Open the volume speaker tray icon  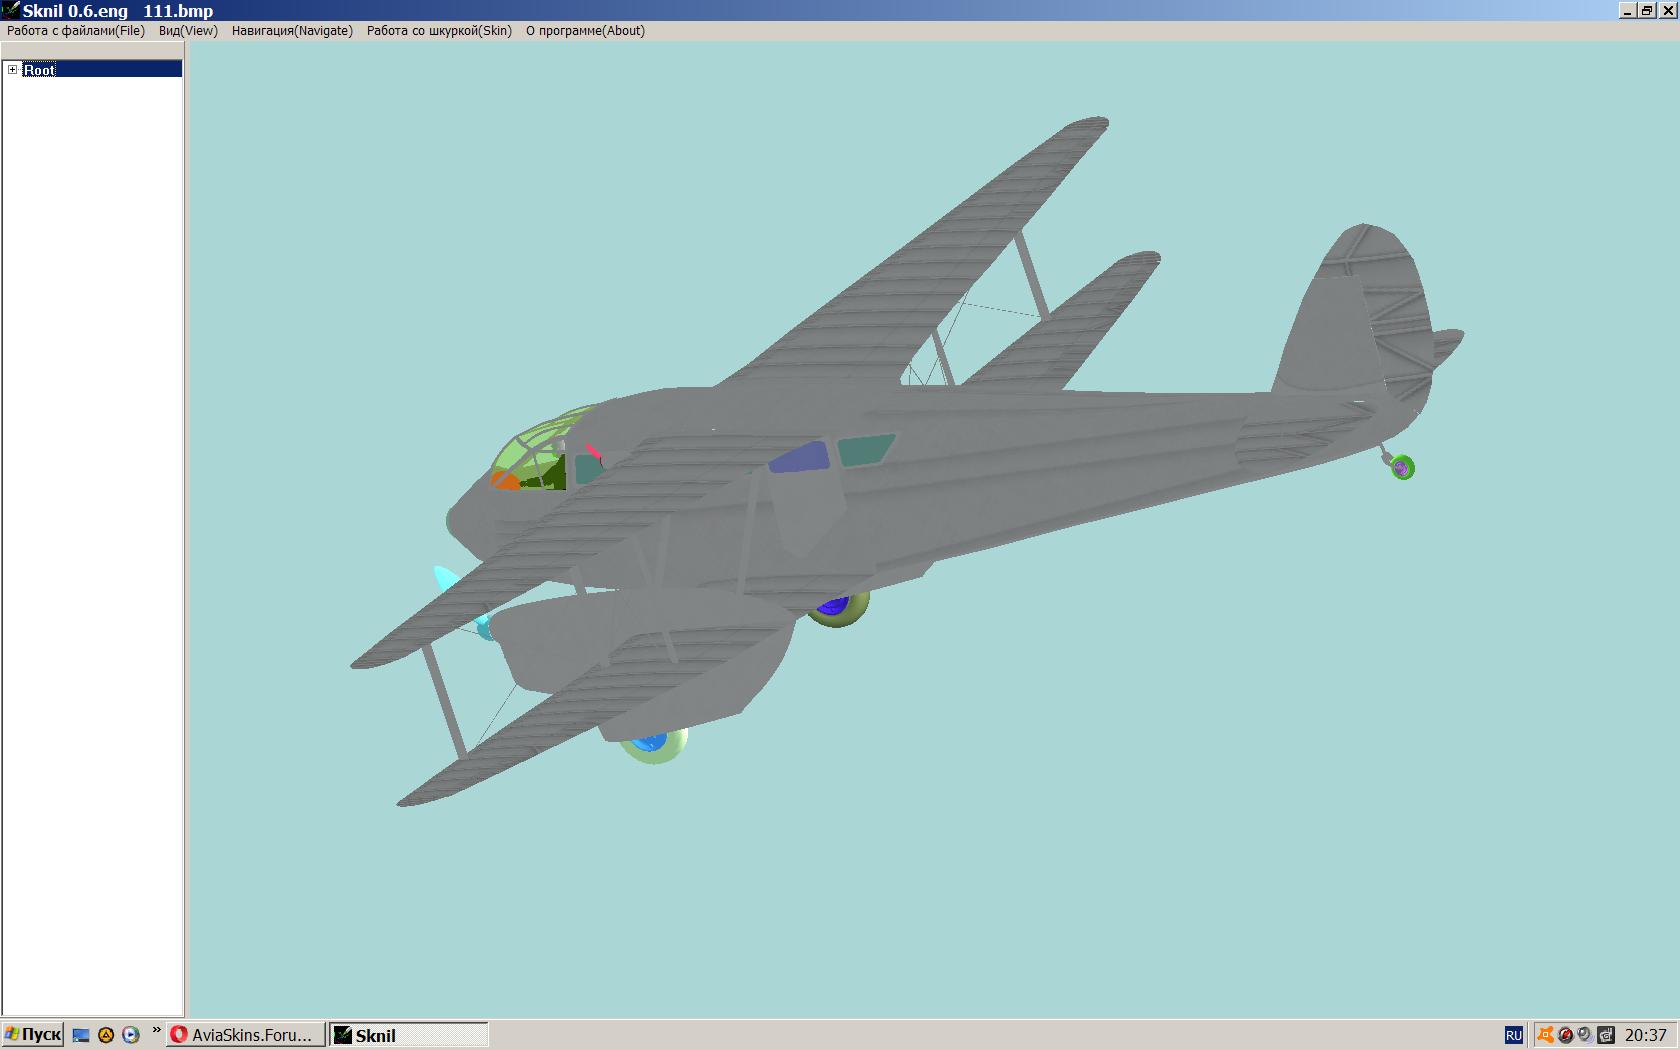tap(1585, 1036)
